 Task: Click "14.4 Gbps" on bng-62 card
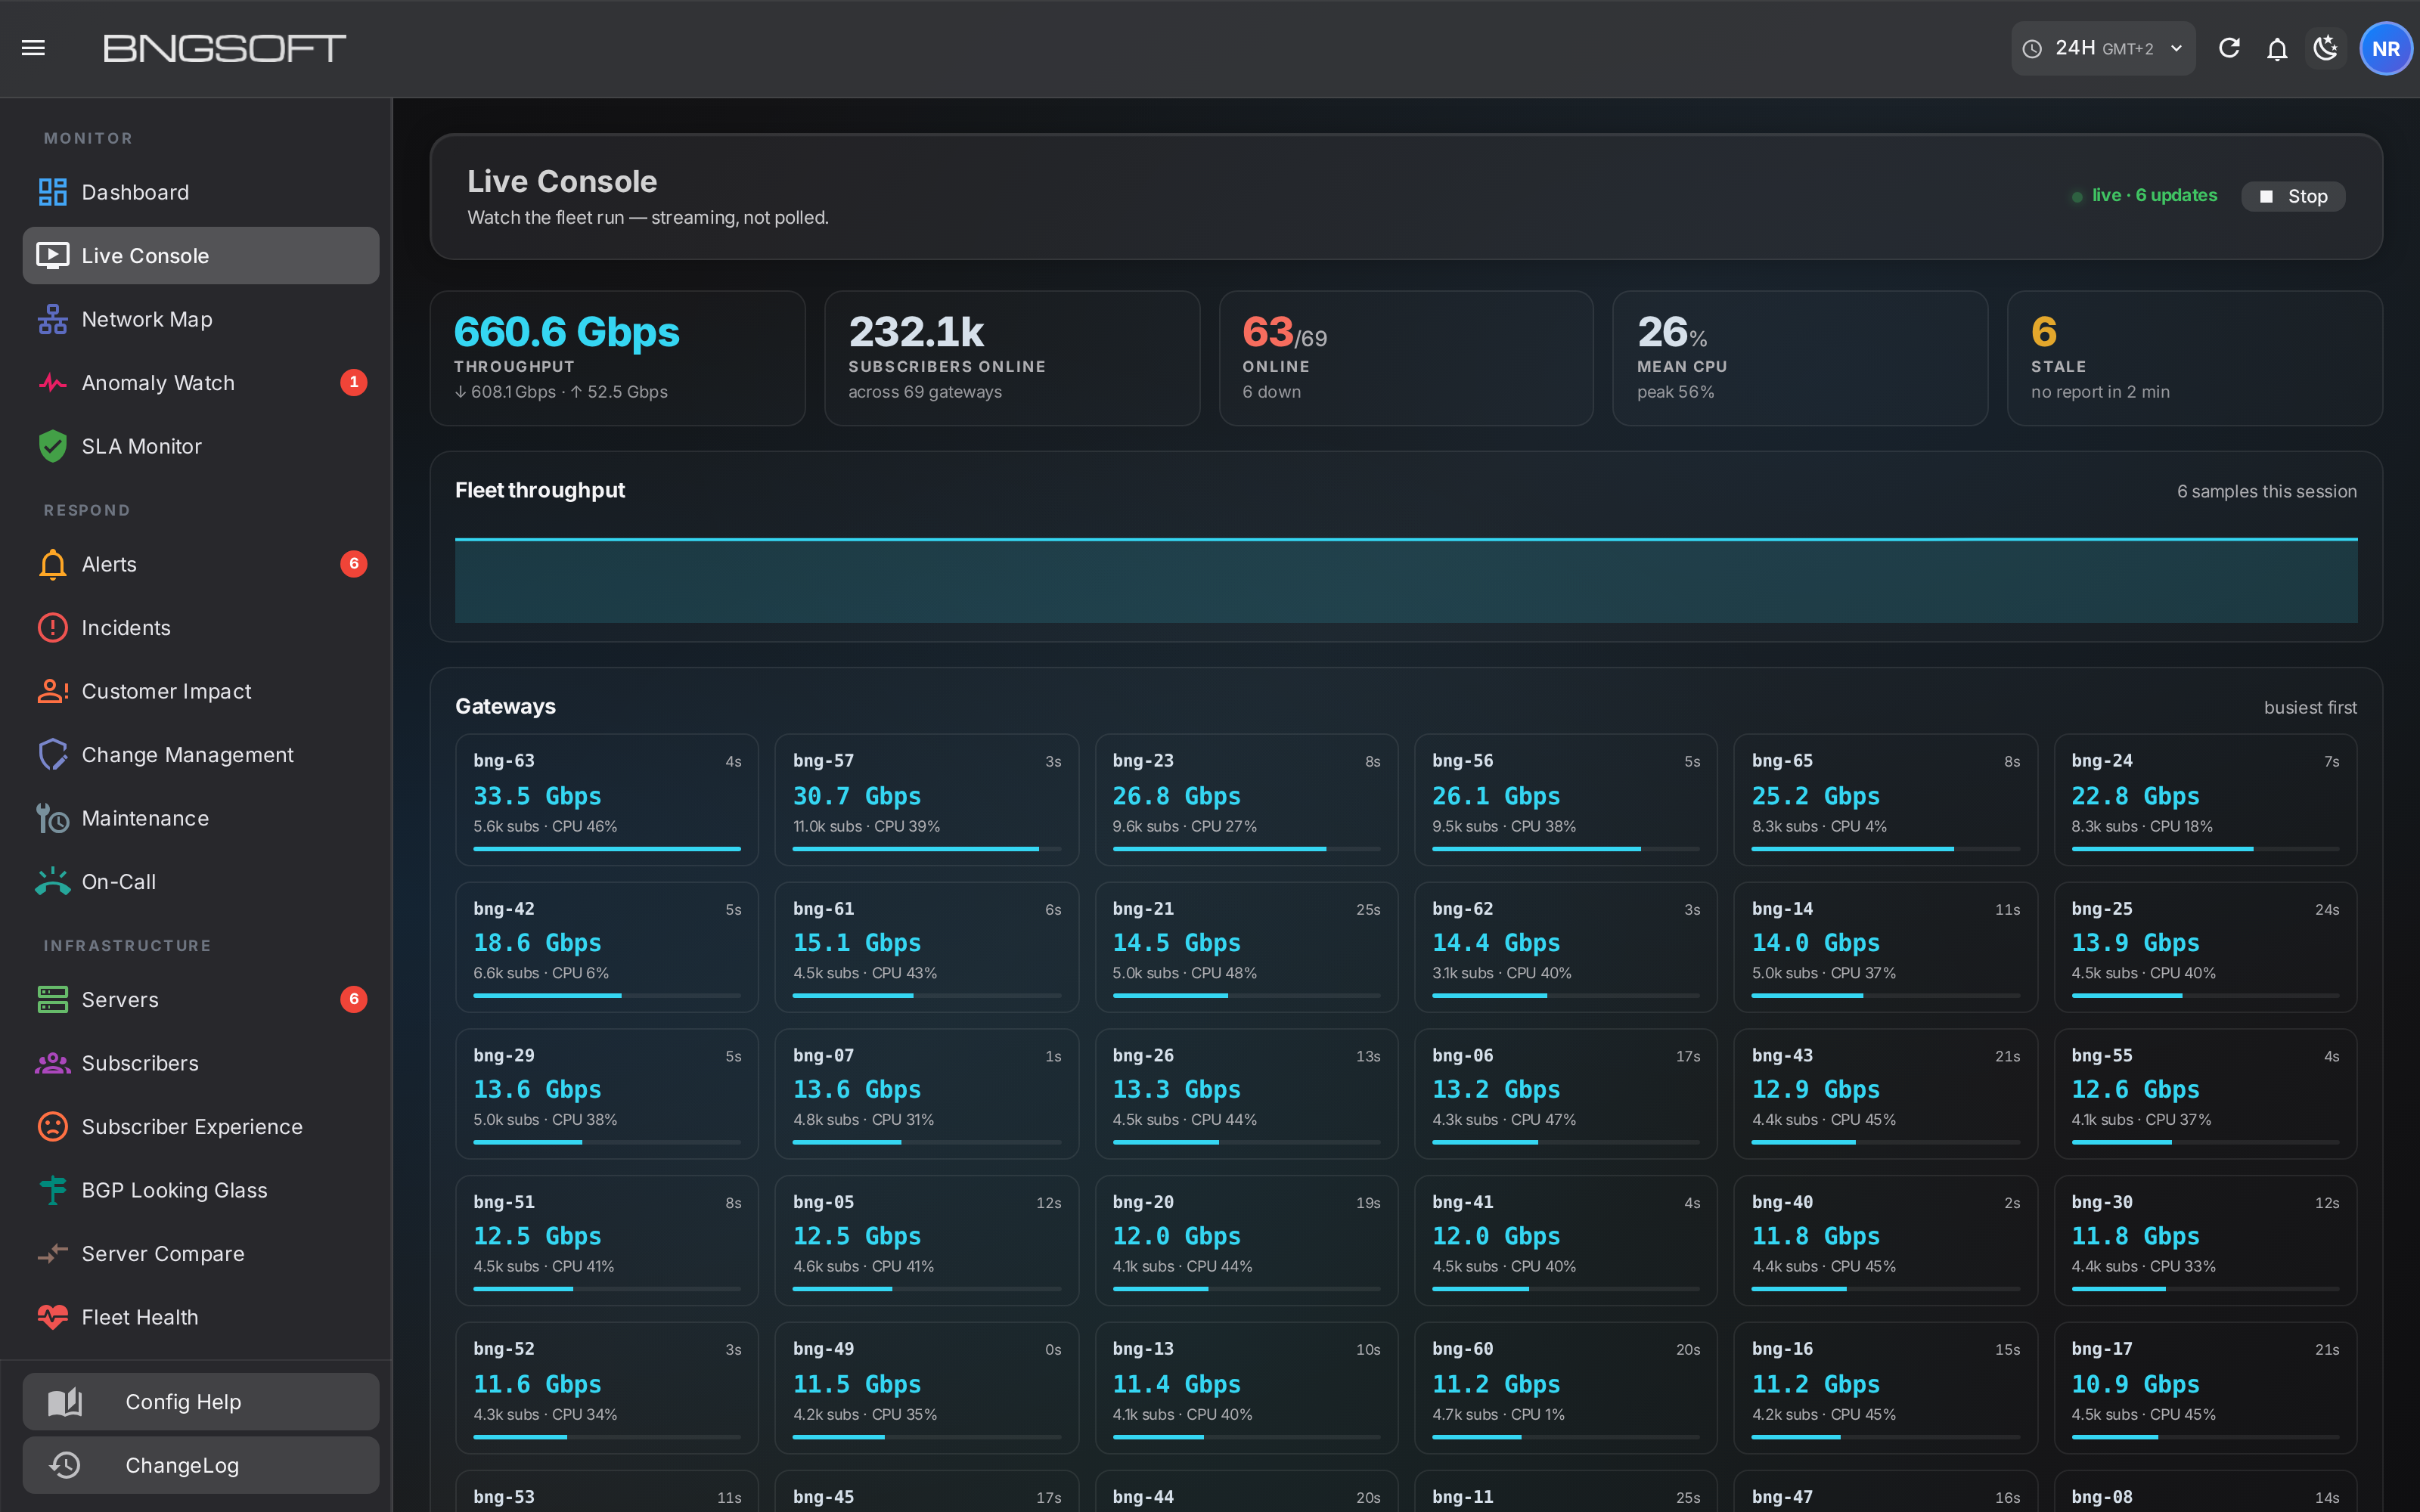[1496, 943]
